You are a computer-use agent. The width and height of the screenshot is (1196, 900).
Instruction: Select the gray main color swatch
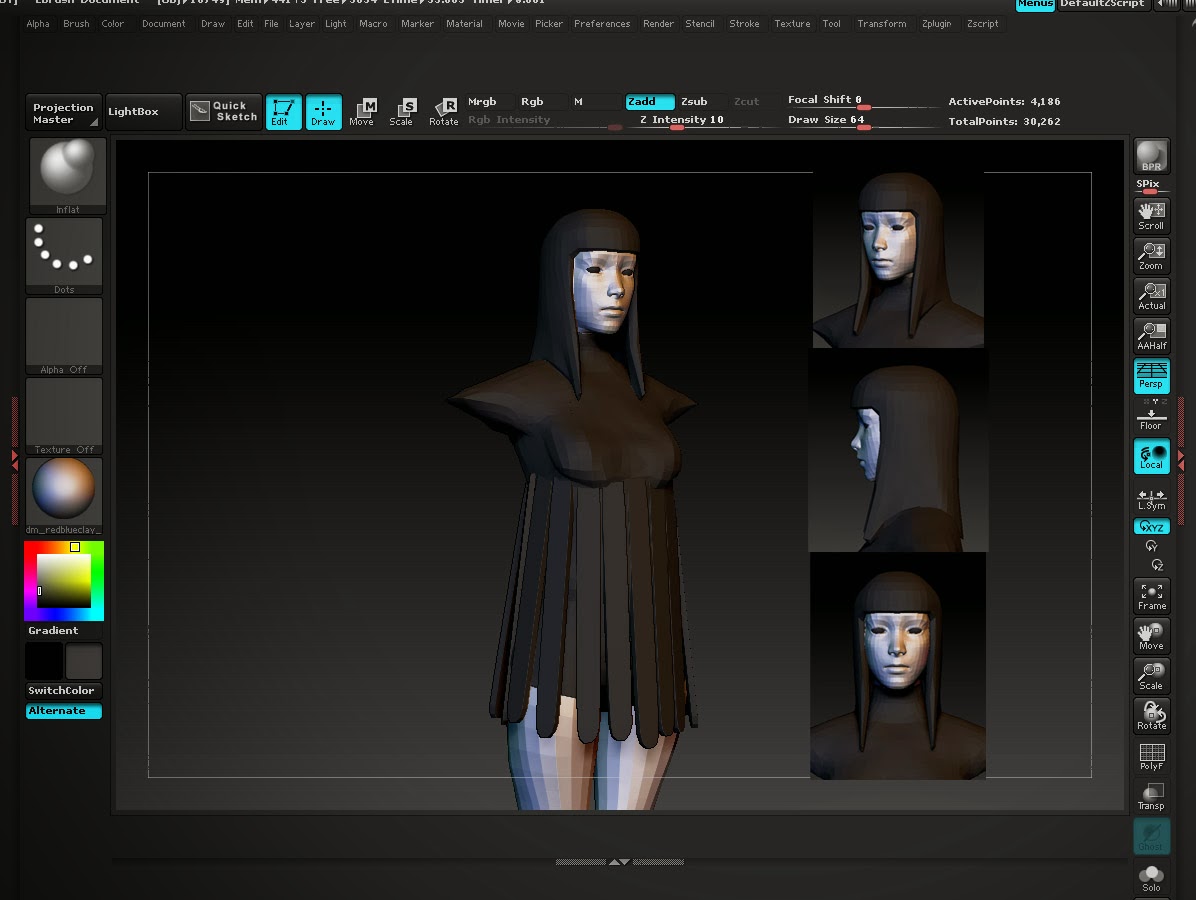[x=84, y=661]
